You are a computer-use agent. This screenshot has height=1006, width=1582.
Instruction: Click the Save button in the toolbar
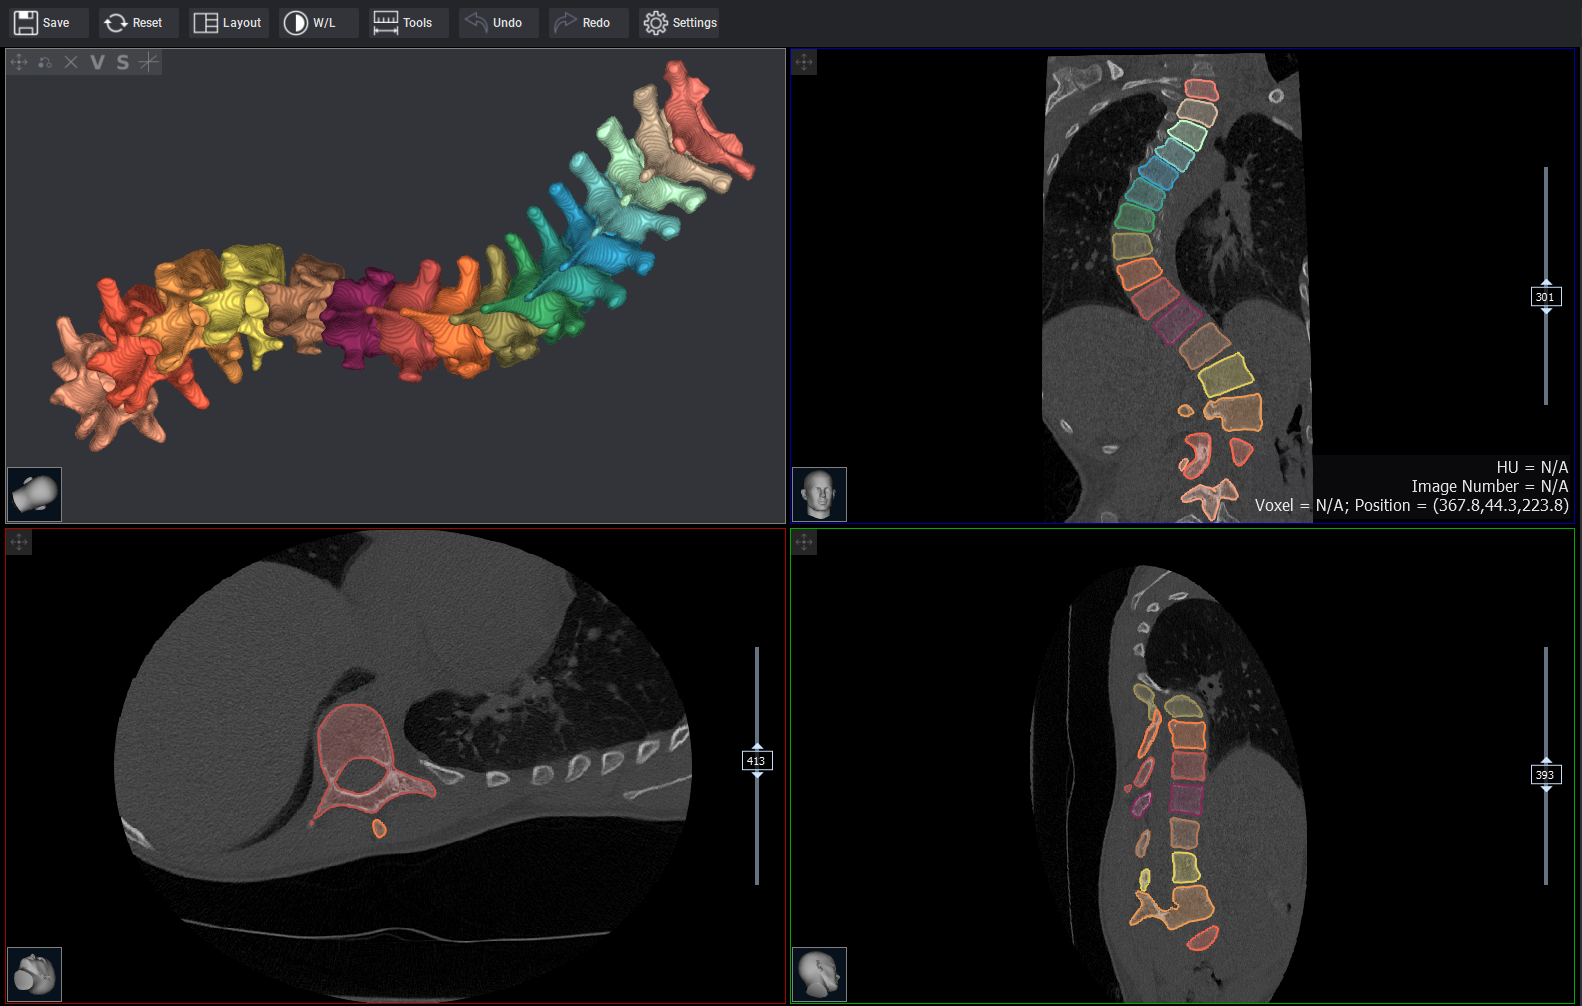click(x=43, y=23)
